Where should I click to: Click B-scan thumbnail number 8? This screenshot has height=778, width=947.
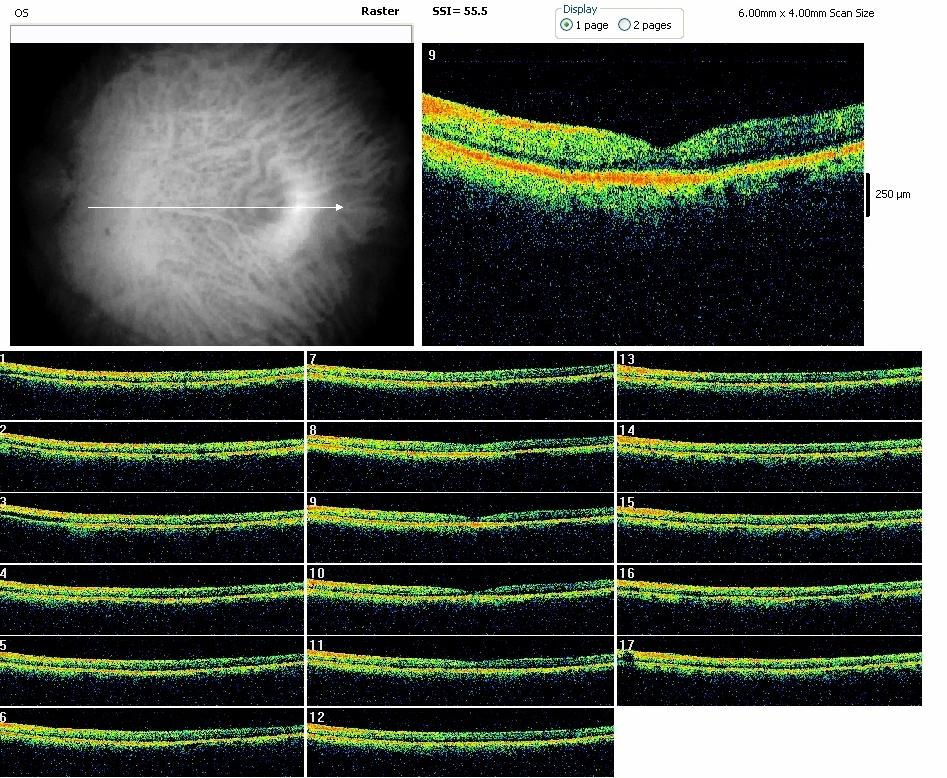point(460,456)
